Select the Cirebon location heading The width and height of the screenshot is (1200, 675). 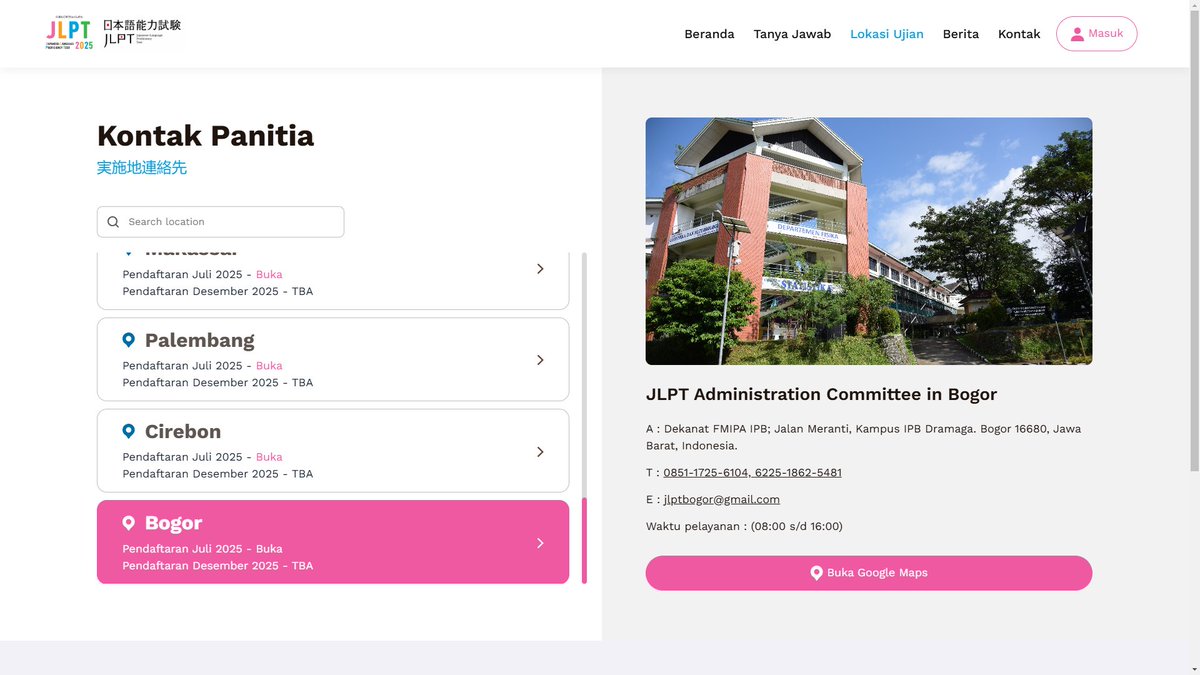pos(183,431)
